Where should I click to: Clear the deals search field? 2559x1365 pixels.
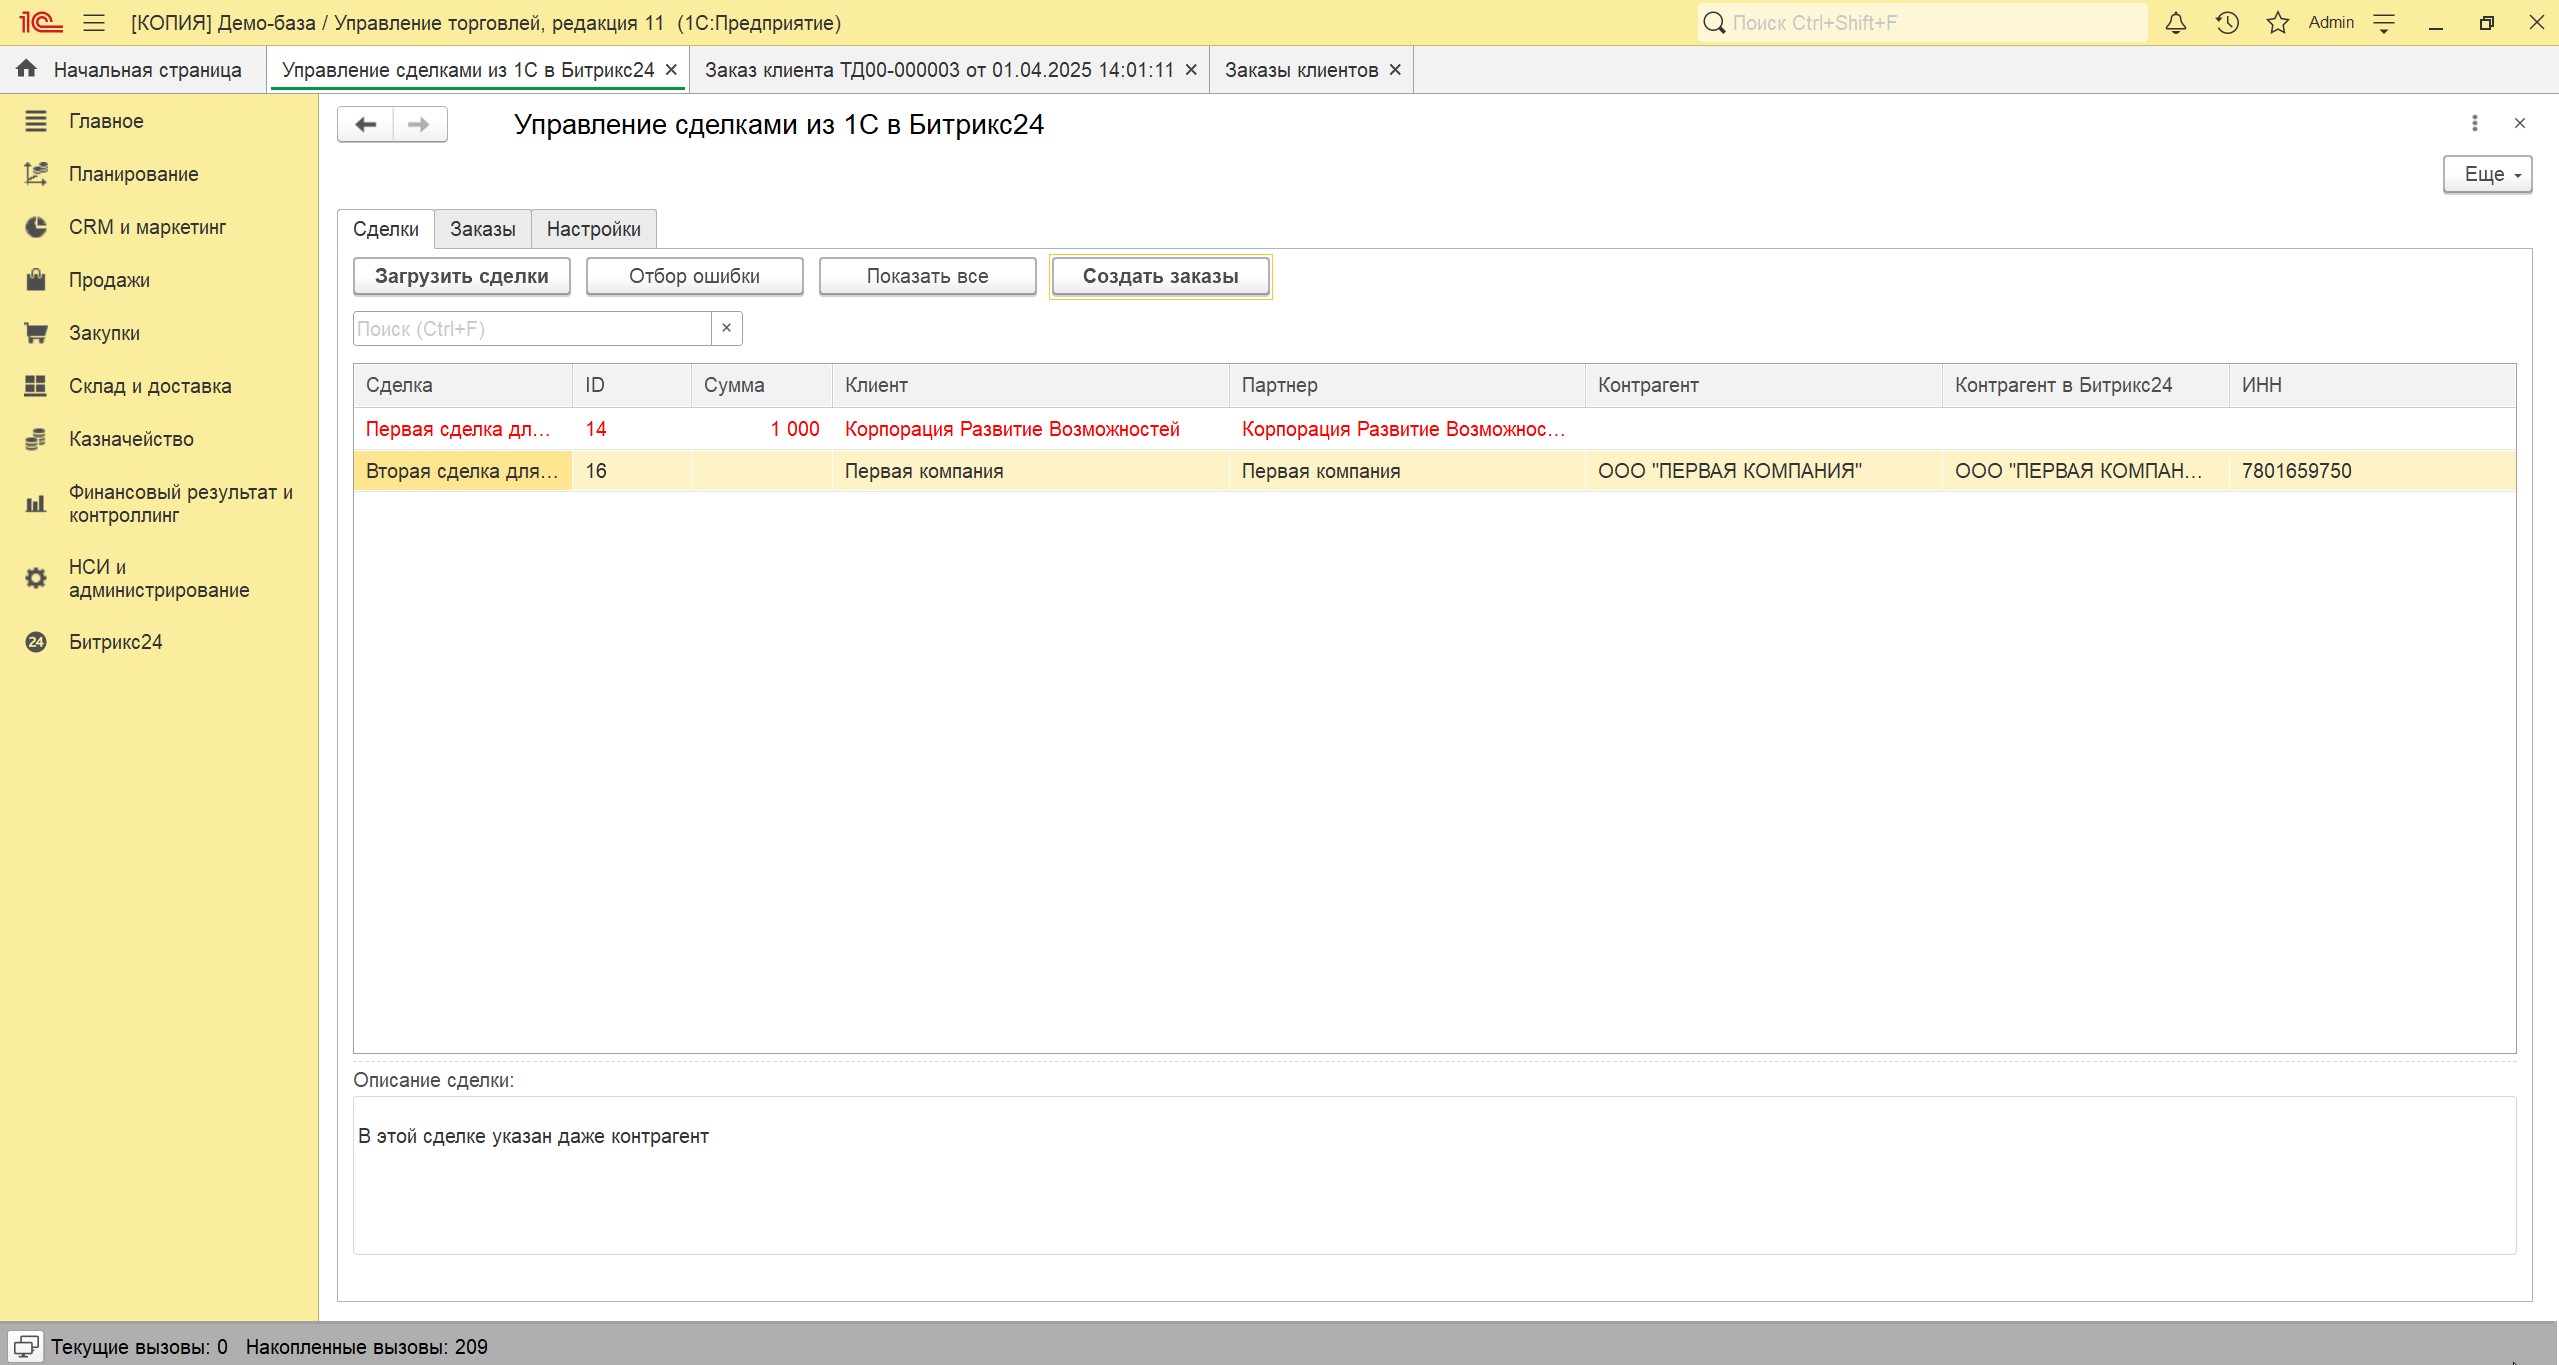pos(727,328)
